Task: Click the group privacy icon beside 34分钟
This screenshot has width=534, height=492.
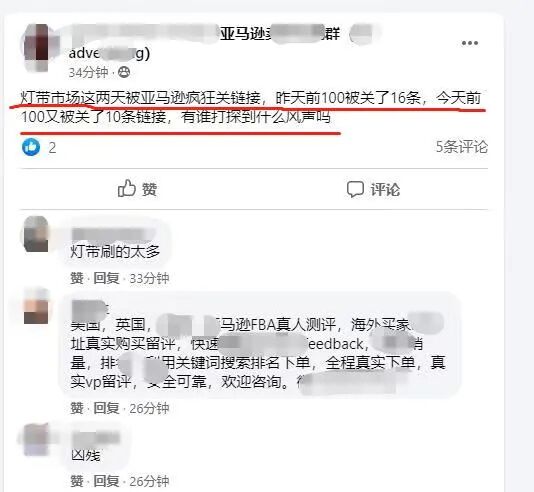Action: click(124, 72)
